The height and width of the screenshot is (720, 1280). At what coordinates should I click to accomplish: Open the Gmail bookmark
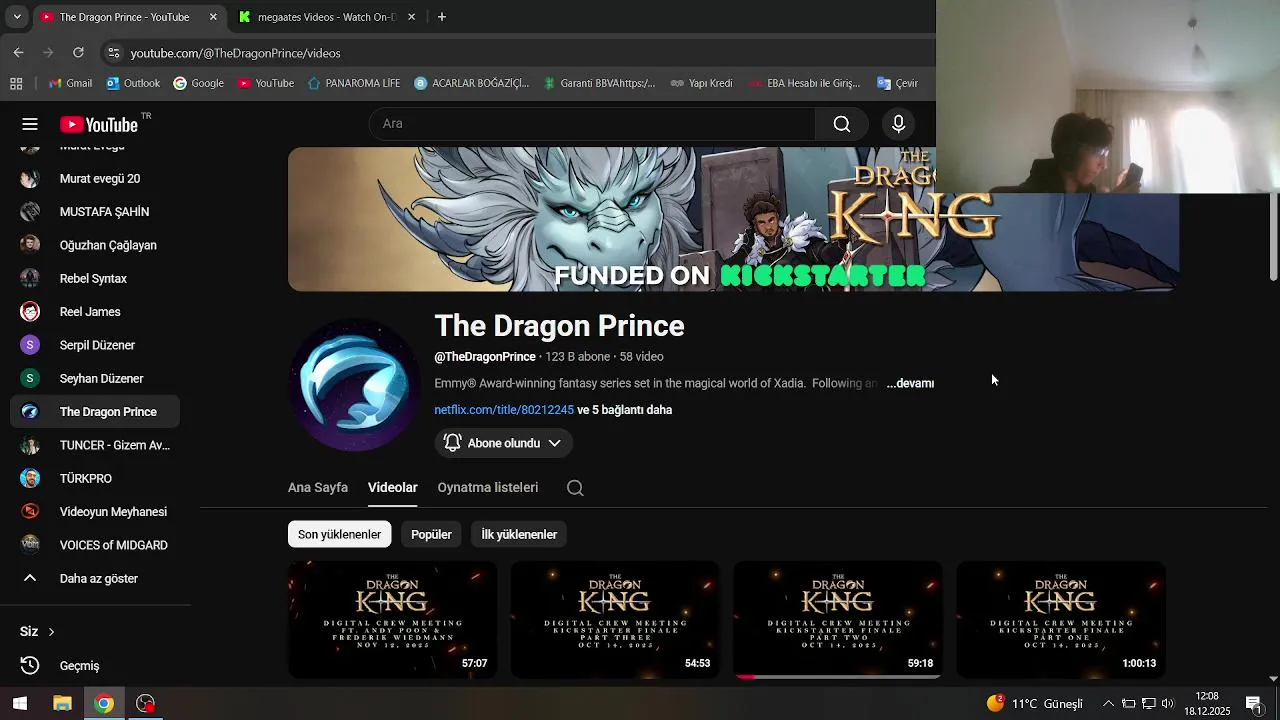pyautogui.click(x=71, y=83)
